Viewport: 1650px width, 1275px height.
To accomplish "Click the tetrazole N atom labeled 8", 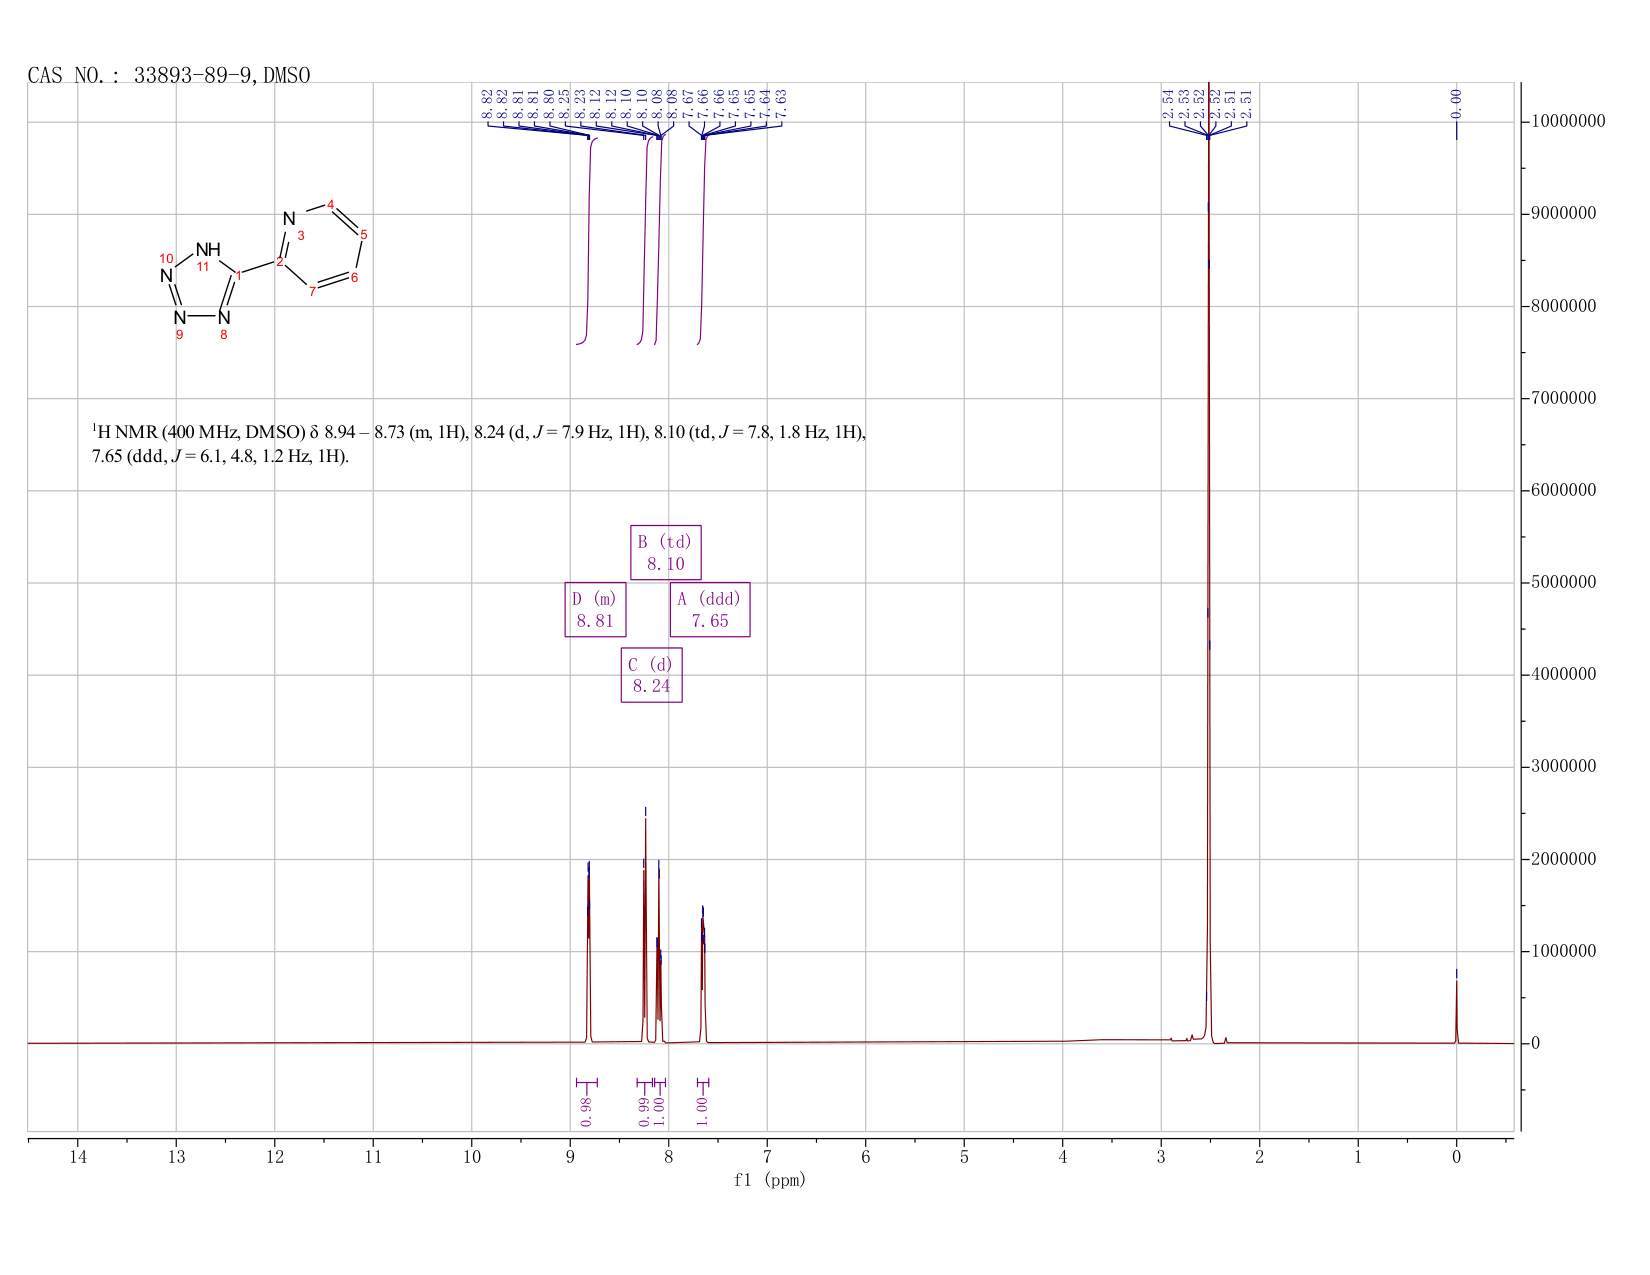I will tap(224, 318).
